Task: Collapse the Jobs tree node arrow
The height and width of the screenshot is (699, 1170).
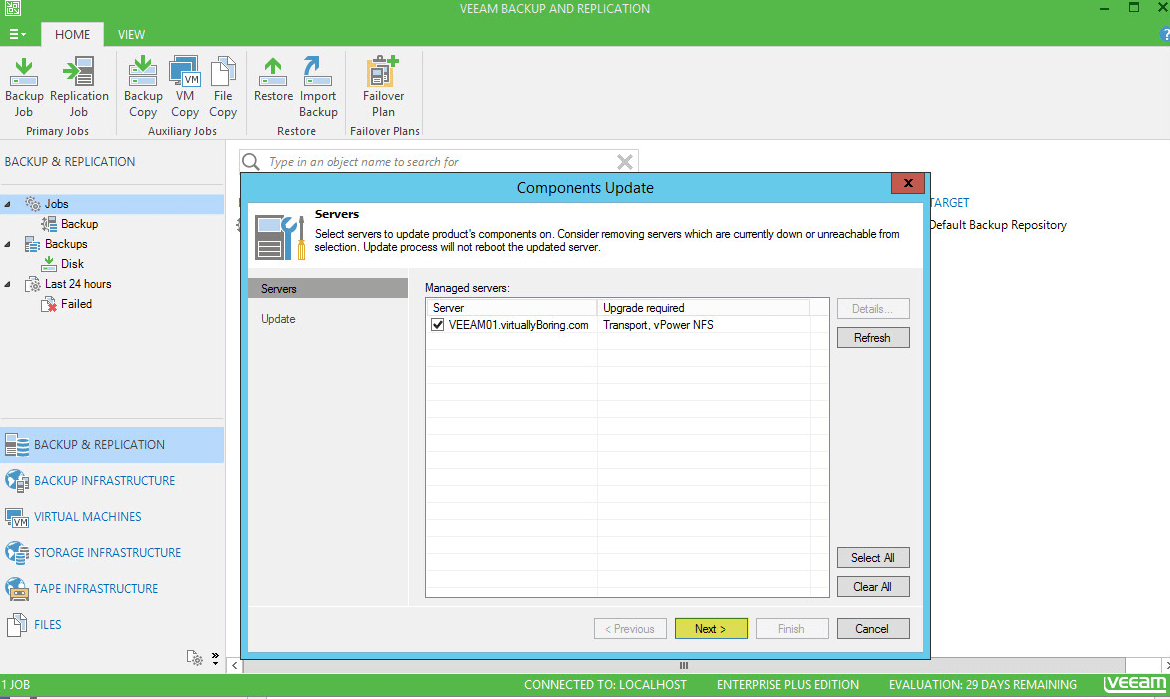Action: (x=7, y=204)
